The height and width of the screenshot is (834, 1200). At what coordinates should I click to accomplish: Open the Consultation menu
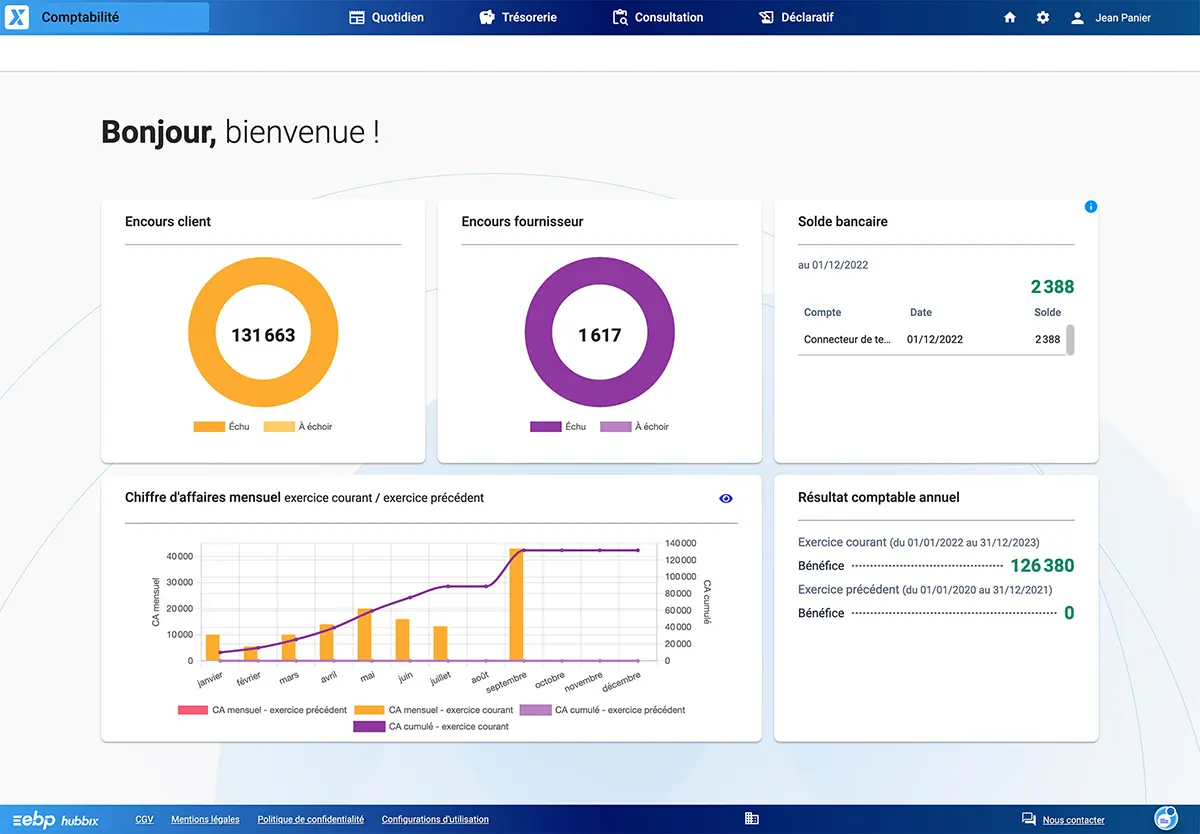click(657, 17)
